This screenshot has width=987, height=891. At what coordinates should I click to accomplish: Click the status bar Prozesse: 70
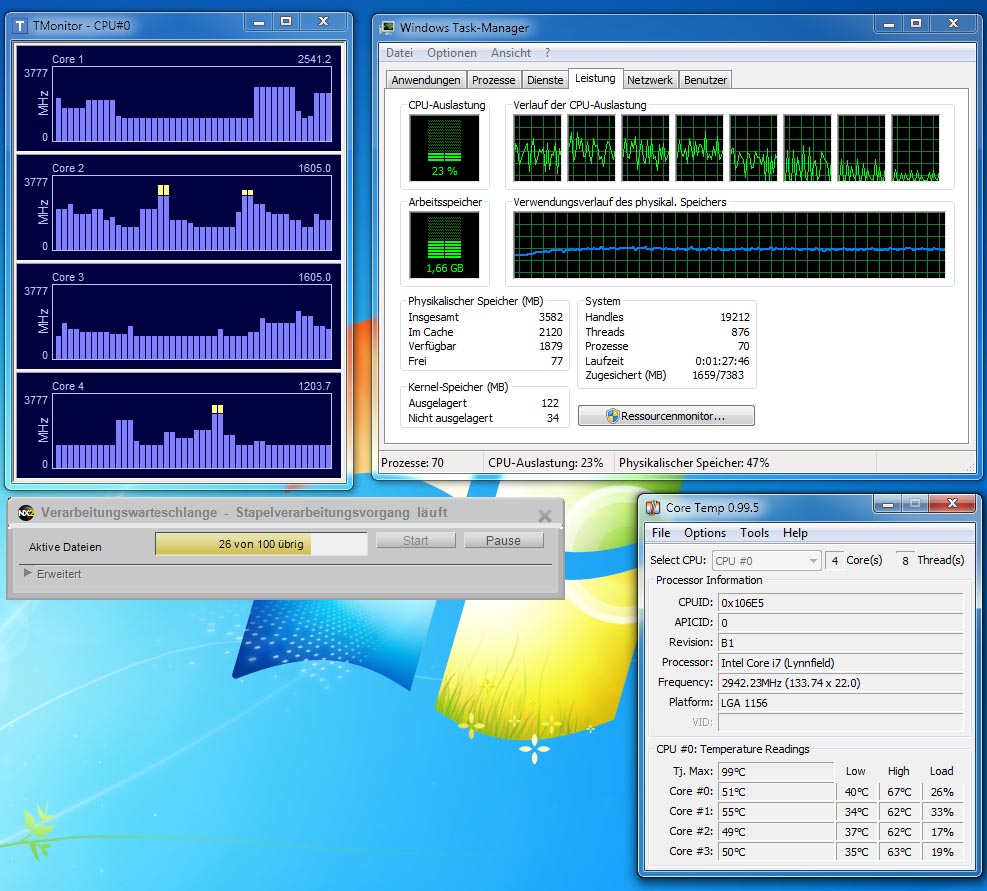[x=412, y=463]
